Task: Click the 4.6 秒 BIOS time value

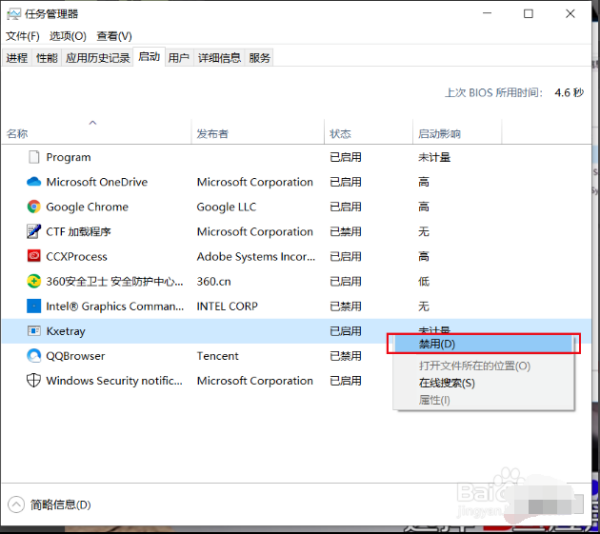Action: point(569,93)
